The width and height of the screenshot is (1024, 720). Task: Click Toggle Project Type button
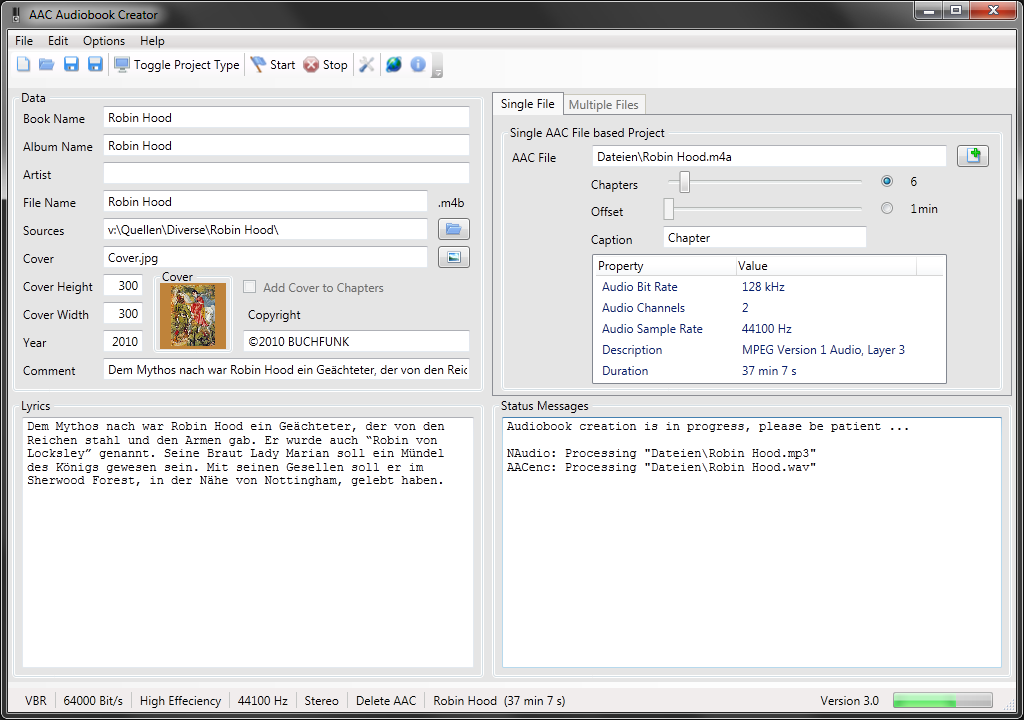click(x=177, y=65)
